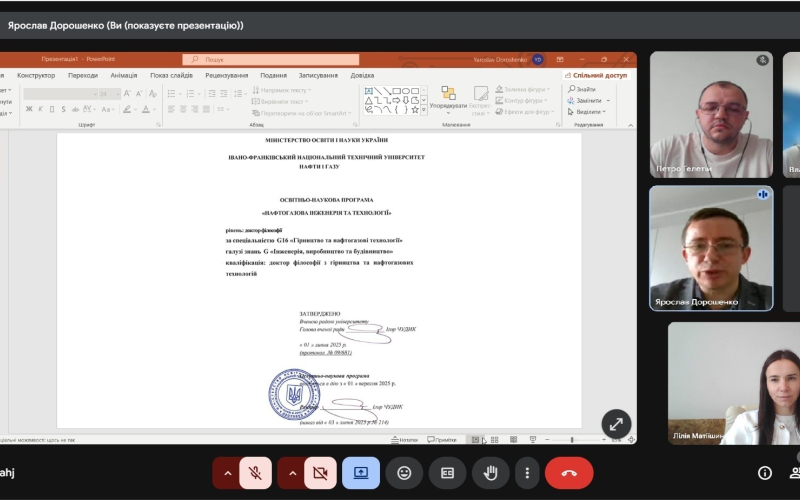The image size is (800, 500).
Task: Leave the call with red hang-up button
Action: (x=569, y=473)
